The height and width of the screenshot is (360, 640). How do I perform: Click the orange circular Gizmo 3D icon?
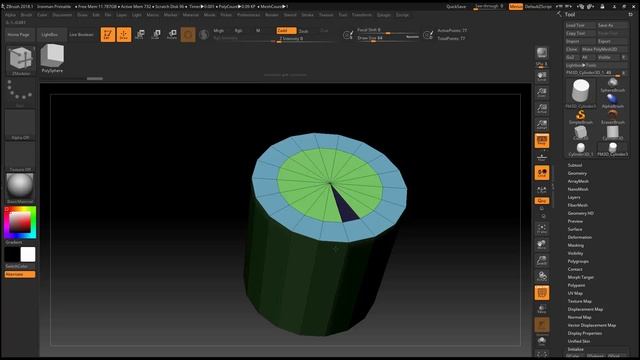188,35
